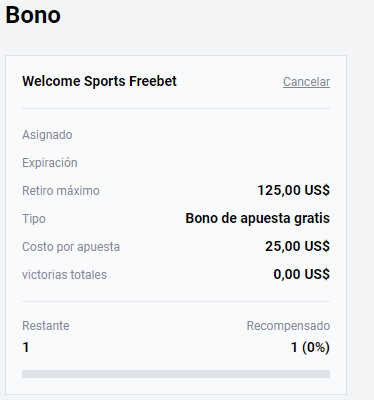Select the Welcome Sports Freebet title
The width and height of the screenshot is (374, 400).
point(99,81)
